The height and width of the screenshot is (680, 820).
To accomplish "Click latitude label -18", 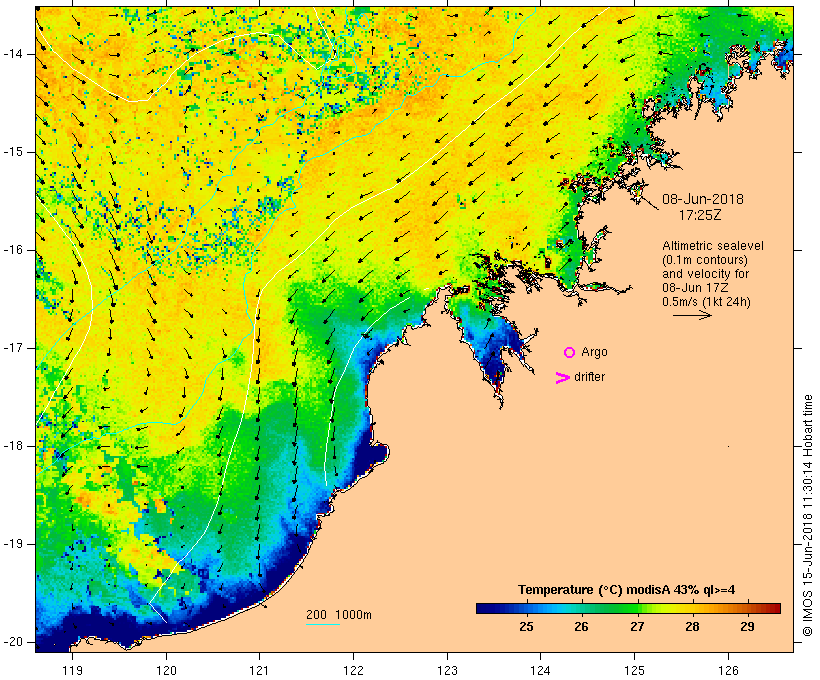I will click(x=13, y=446).
